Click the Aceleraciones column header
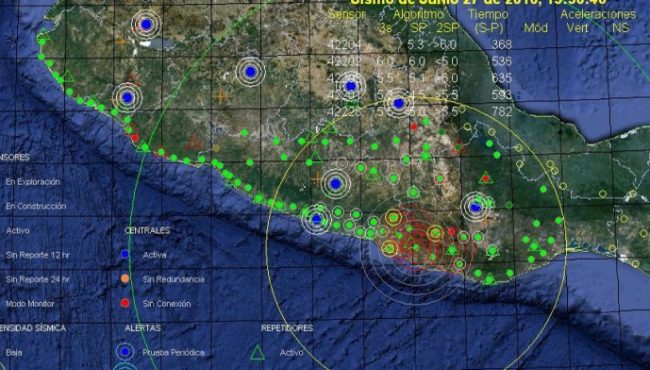 (x=598, y=15)
